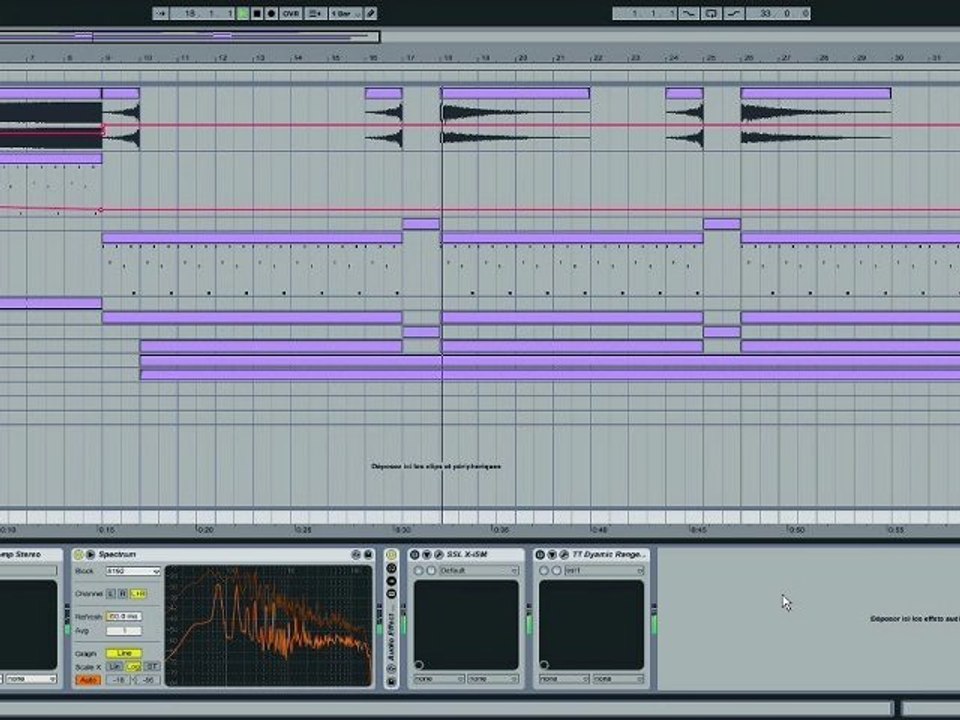
Task: Click the SSL X-ISM XY pad handle
Action: tap(419, 665)
